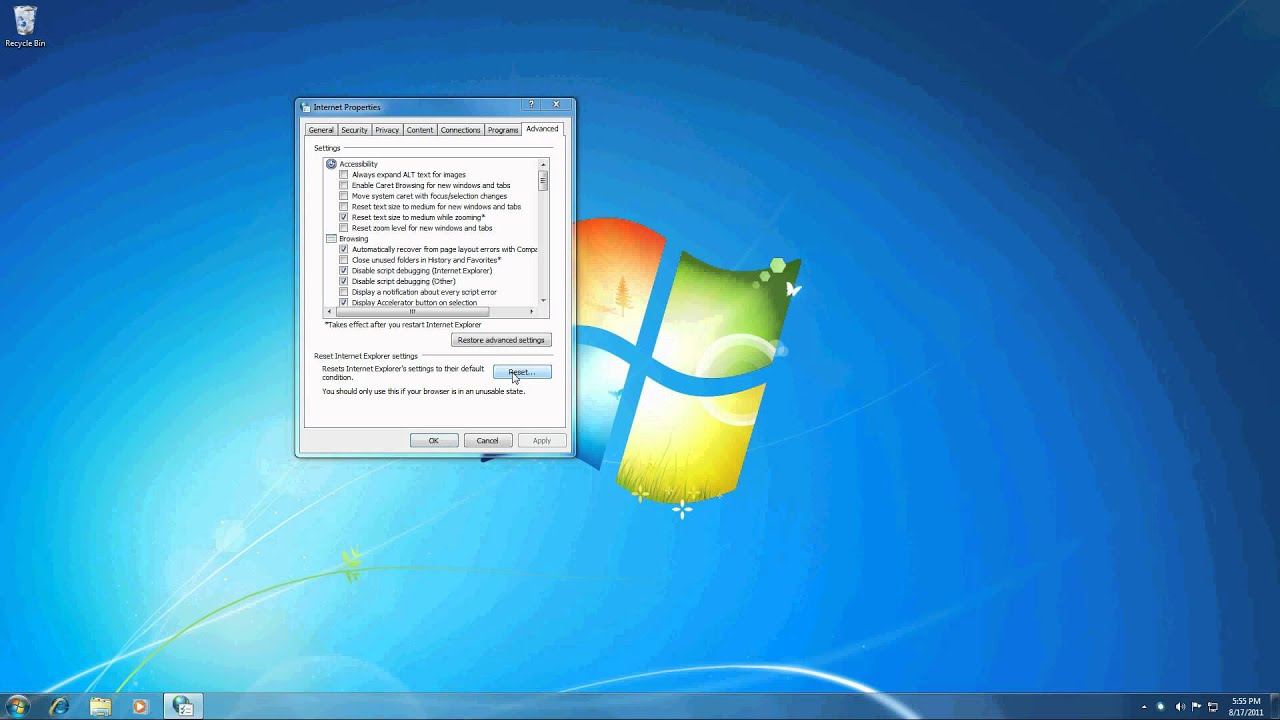Click settings list scroll left arrow
Image resolution: width=1280 pixels, height=720 pixels.
coord(330,312)
